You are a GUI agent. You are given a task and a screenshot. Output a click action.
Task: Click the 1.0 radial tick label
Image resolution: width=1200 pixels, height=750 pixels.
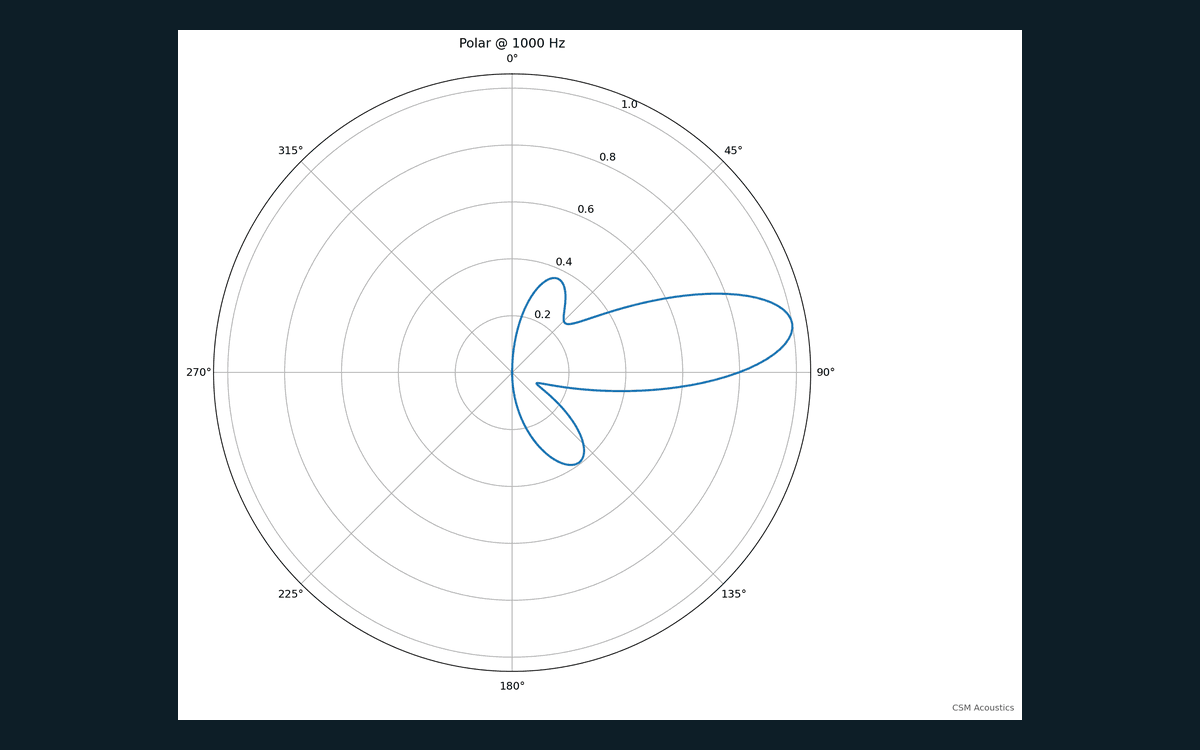pos(629,105)
